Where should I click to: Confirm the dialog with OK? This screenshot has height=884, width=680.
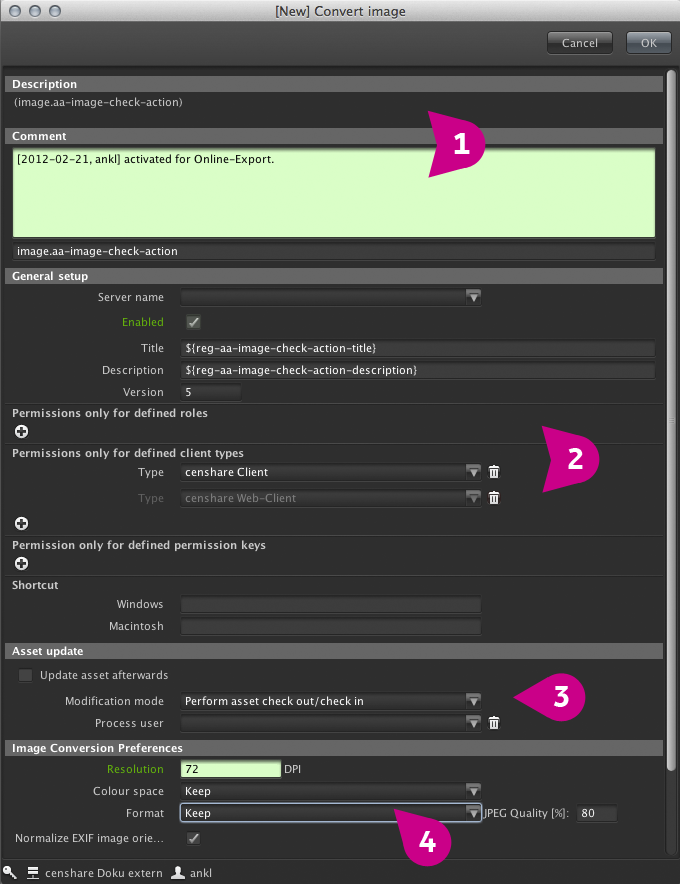click(648, 43)
